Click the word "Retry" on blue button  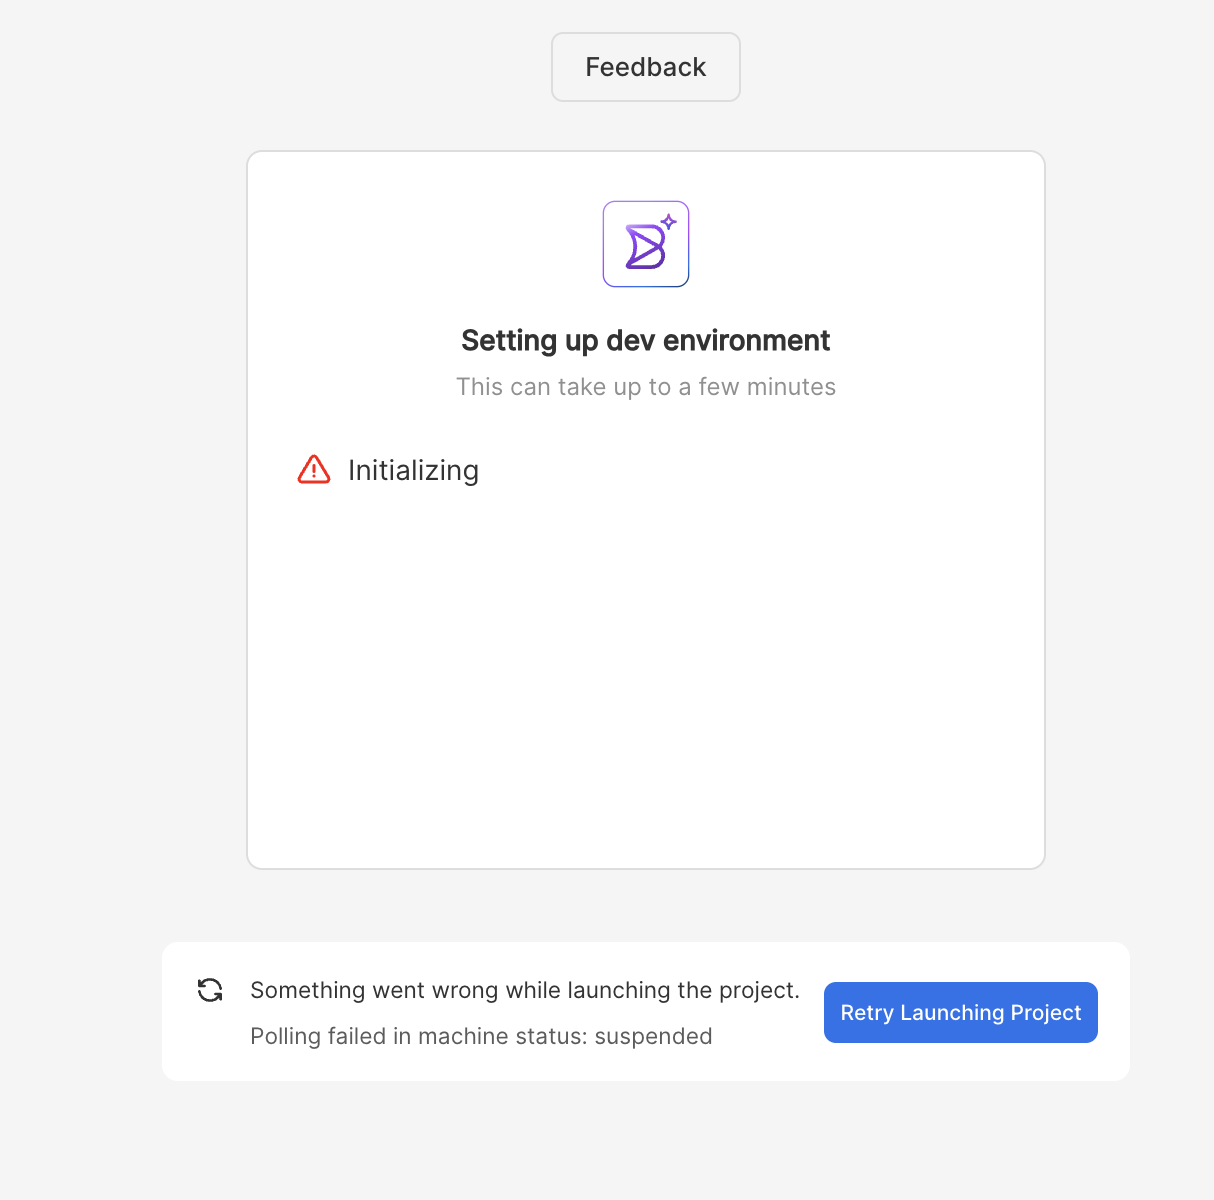[x=867, y=1013]
